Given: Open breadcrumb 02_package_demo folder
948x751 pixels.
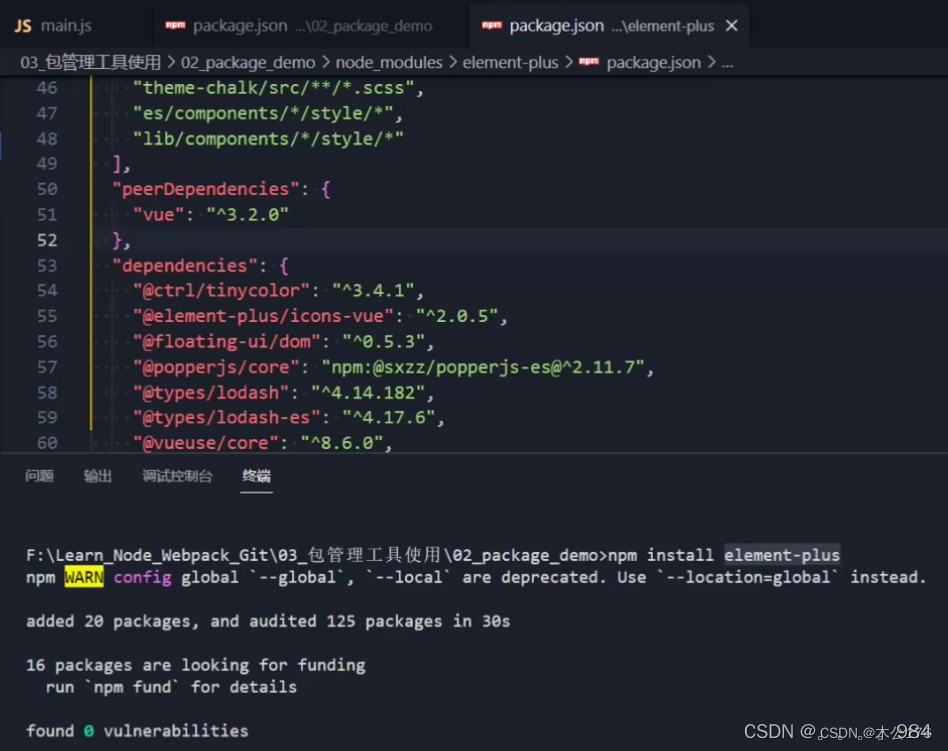Looking at the screenshot, I should click(x=248, y=62).
